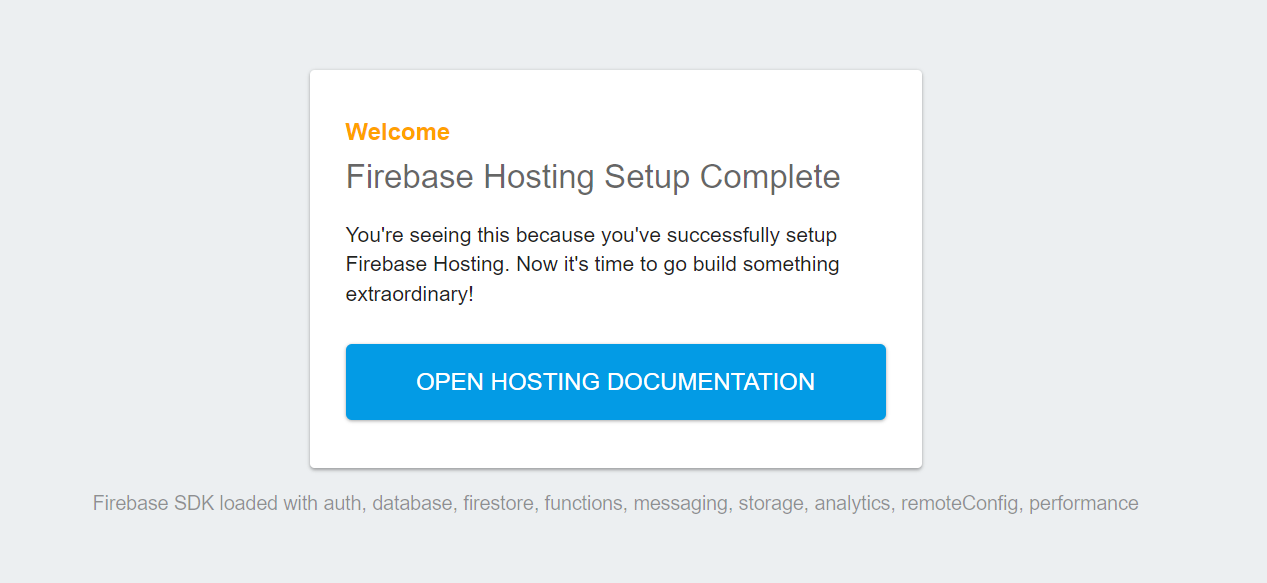Viewport: 1267px width, 583px height.
Task: Select the Firebase Hosting Setup Complete title
Action: 593,178
